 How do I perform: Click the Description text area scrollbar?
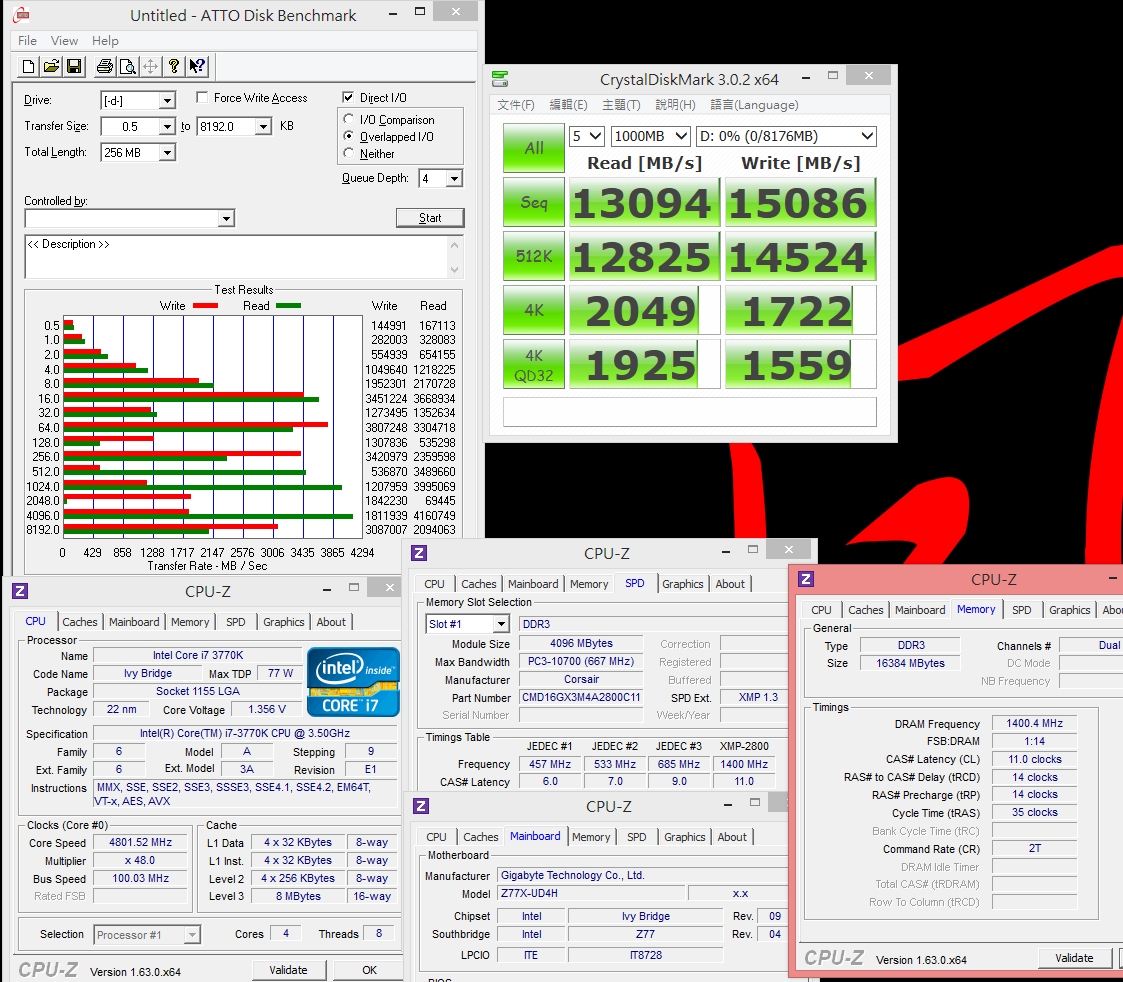456,257
